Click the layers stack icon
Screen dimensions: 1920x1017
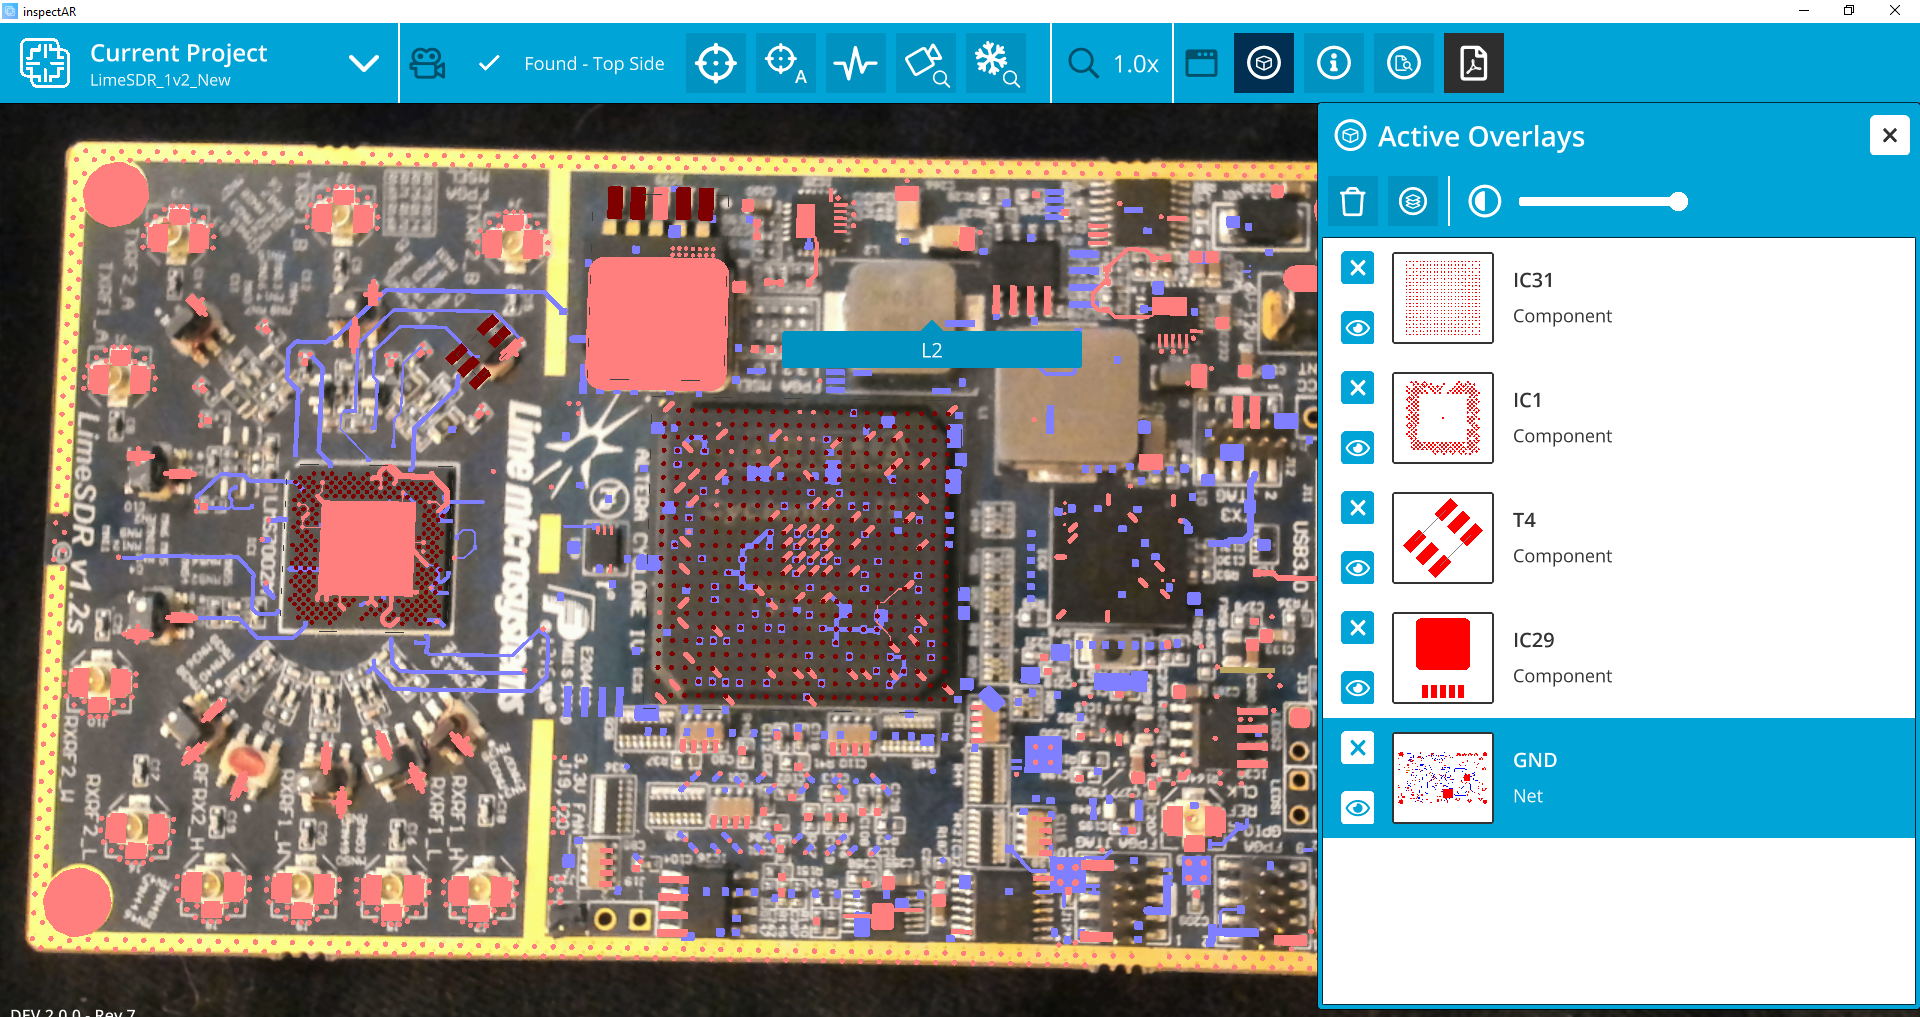point(1413,202)
